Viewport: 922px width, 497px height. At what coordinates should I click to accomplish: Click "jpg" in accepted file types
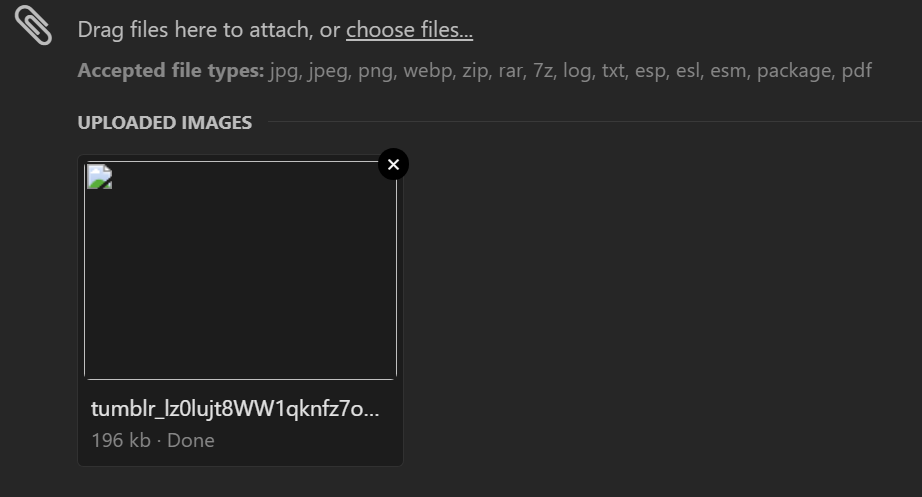pos(285,71)
